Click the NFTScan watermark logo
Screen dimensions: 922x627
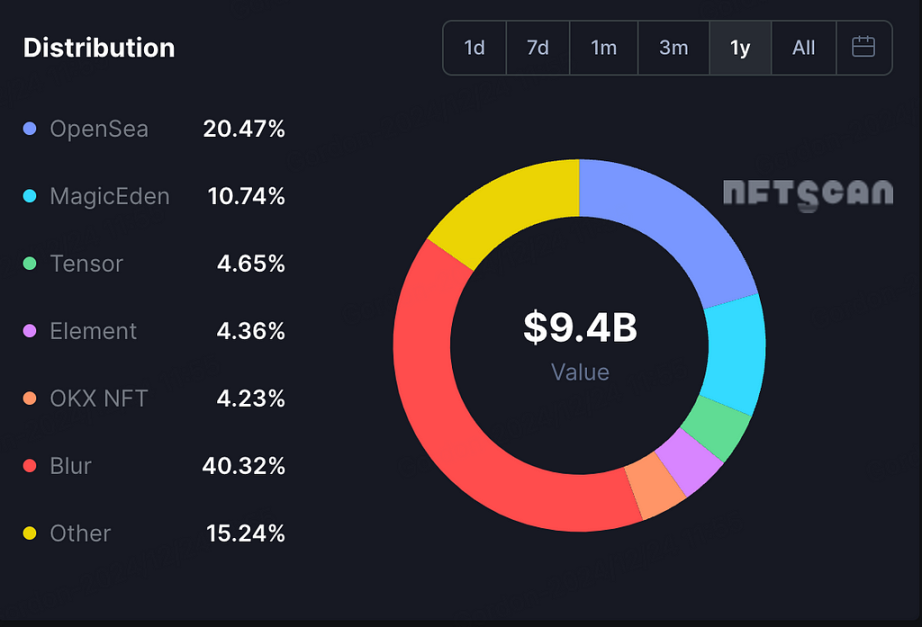click(808, 194)
